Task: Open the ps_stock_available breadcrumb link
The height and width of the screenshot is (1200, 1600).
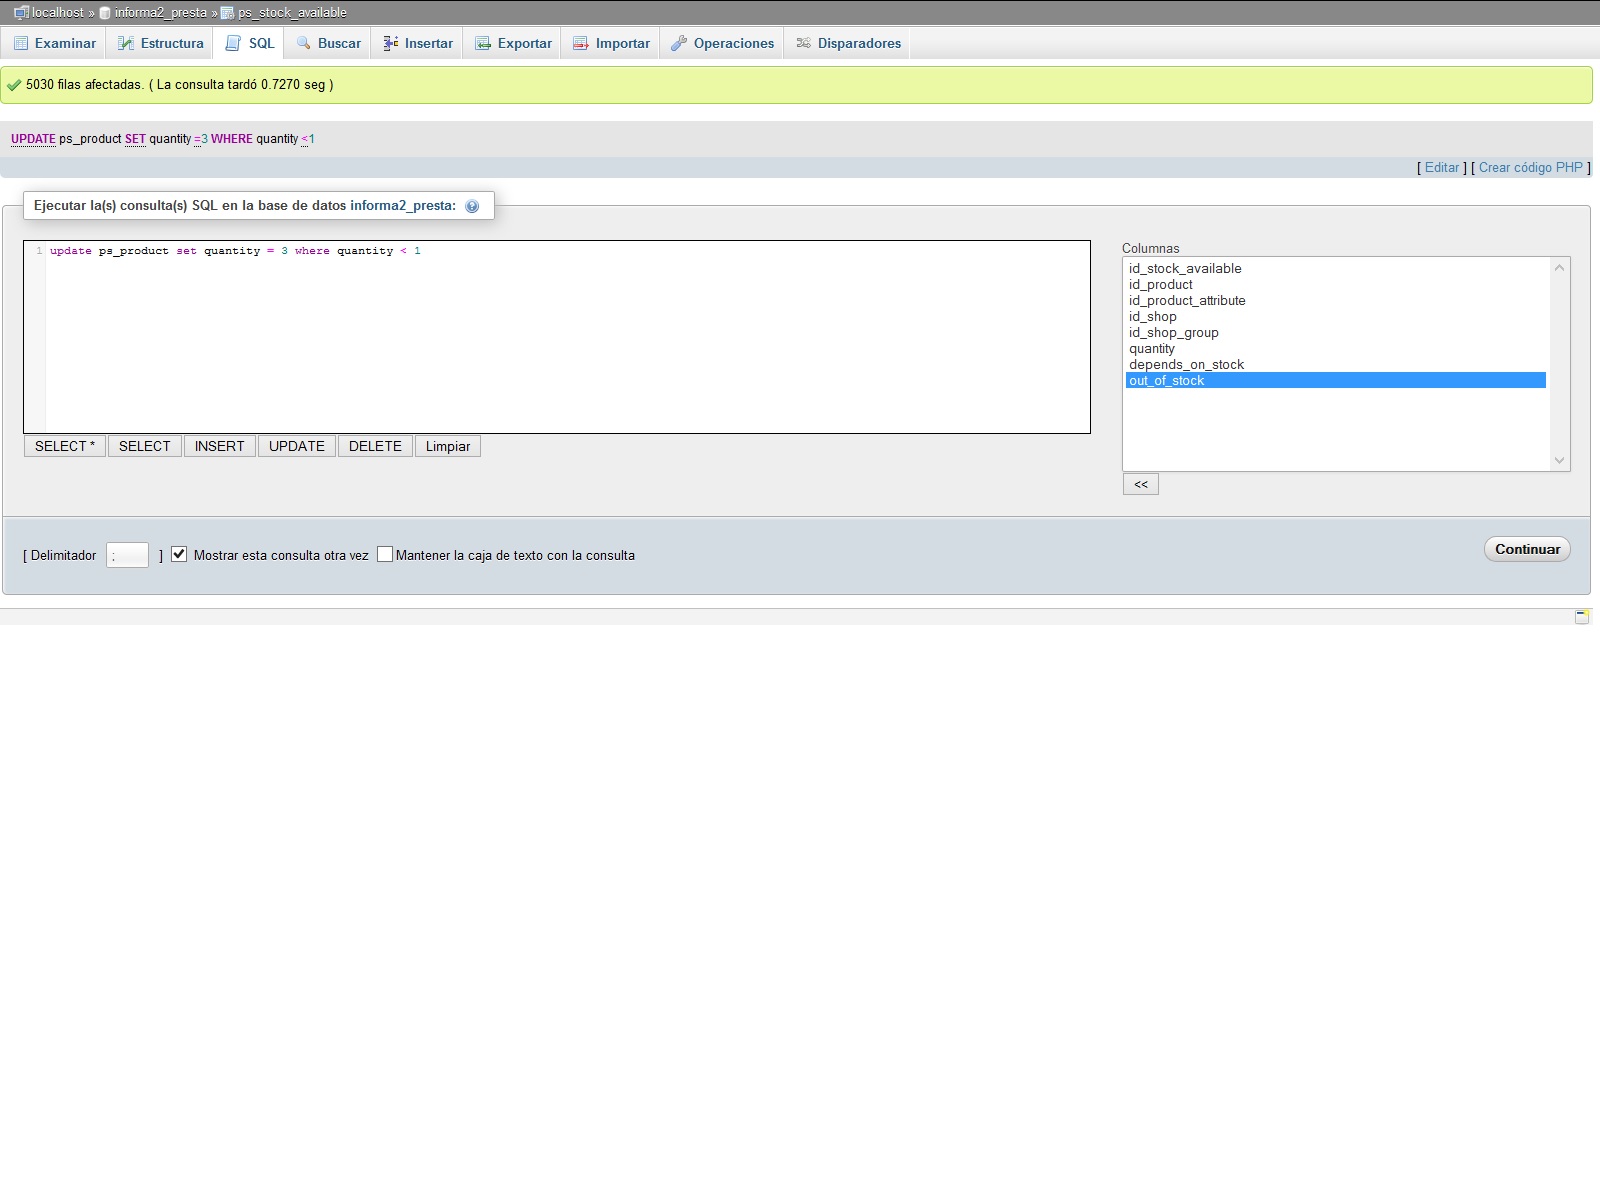Action: click(x=292, y=13)
